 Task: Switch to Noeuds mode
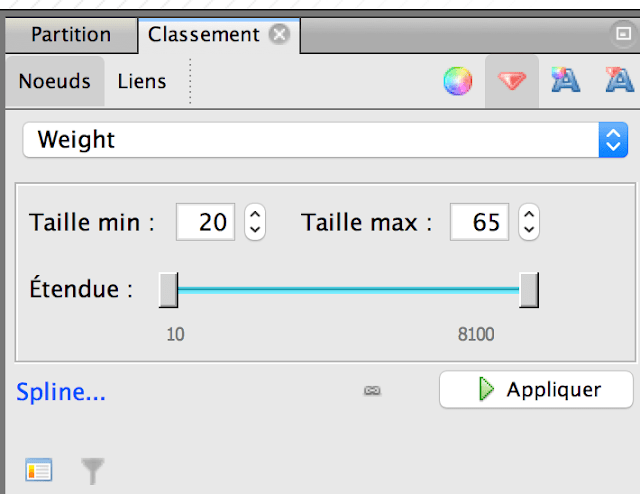tap(55, 81)
